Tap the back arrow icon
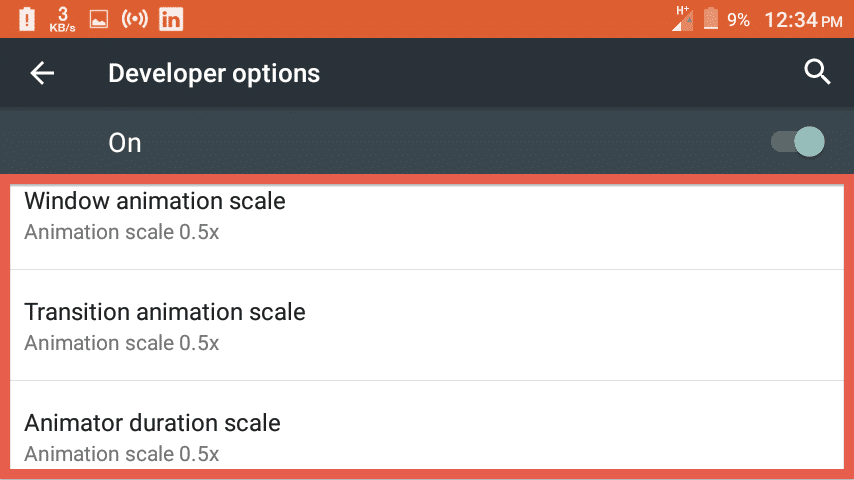The image size is (854, 480). (42, 73)
